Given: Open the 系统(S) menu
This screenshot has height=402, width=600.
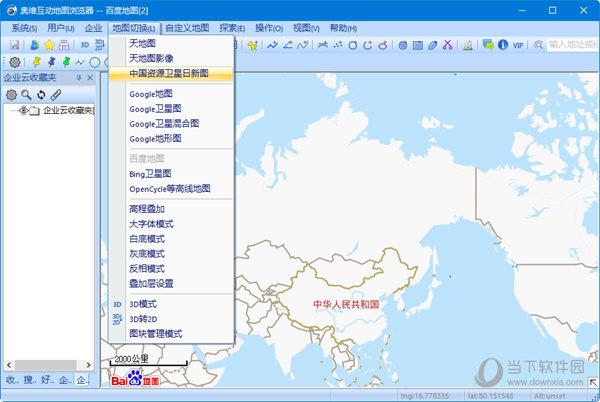Looking at the screenshot, I should pos(24,28).
